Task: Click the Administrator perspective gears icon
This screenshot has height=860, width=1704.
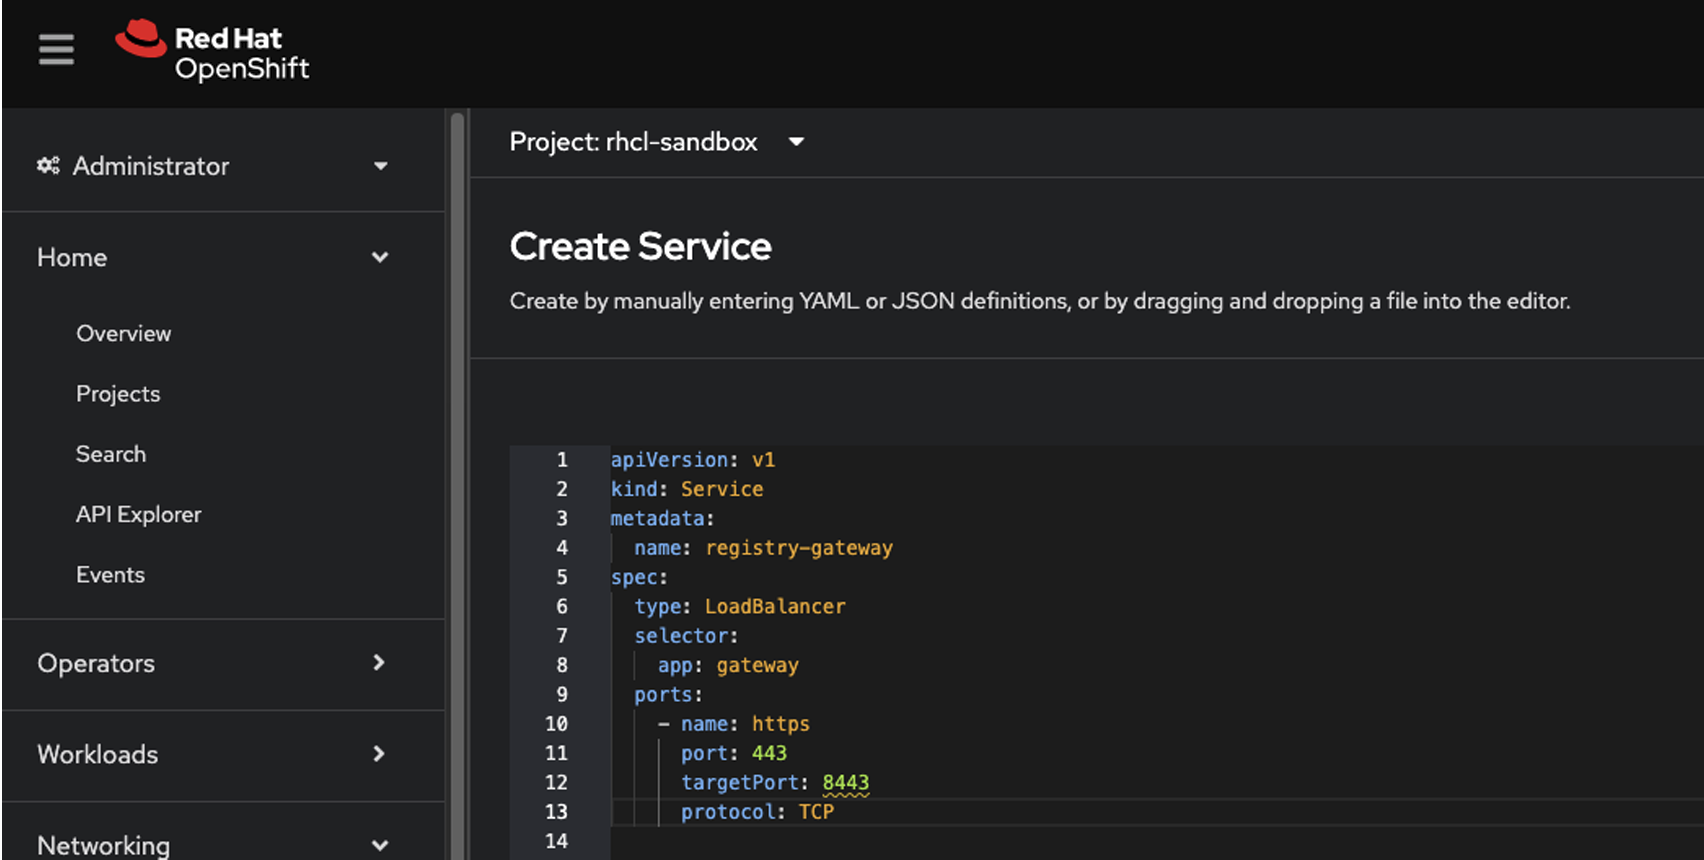Action: 48,165
